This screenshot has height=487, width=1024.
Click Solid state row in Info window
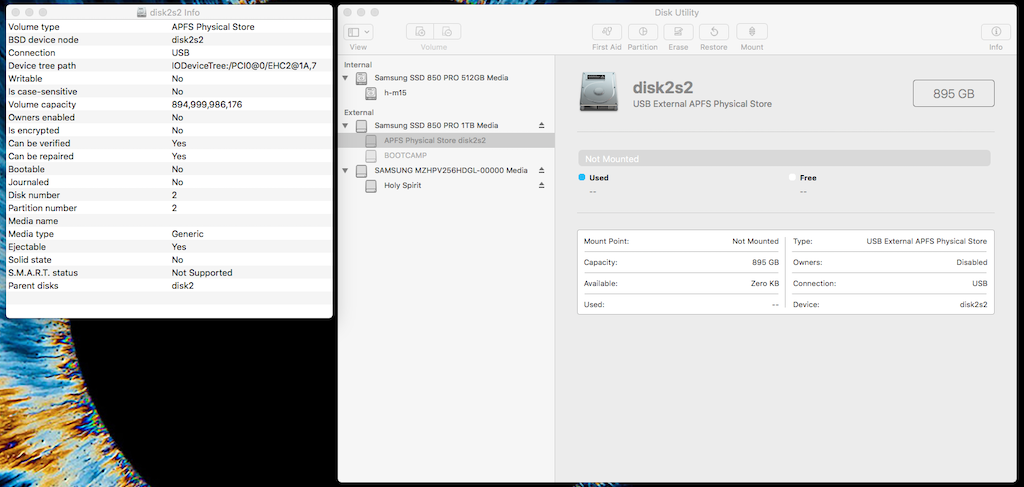tap(169, 260)
